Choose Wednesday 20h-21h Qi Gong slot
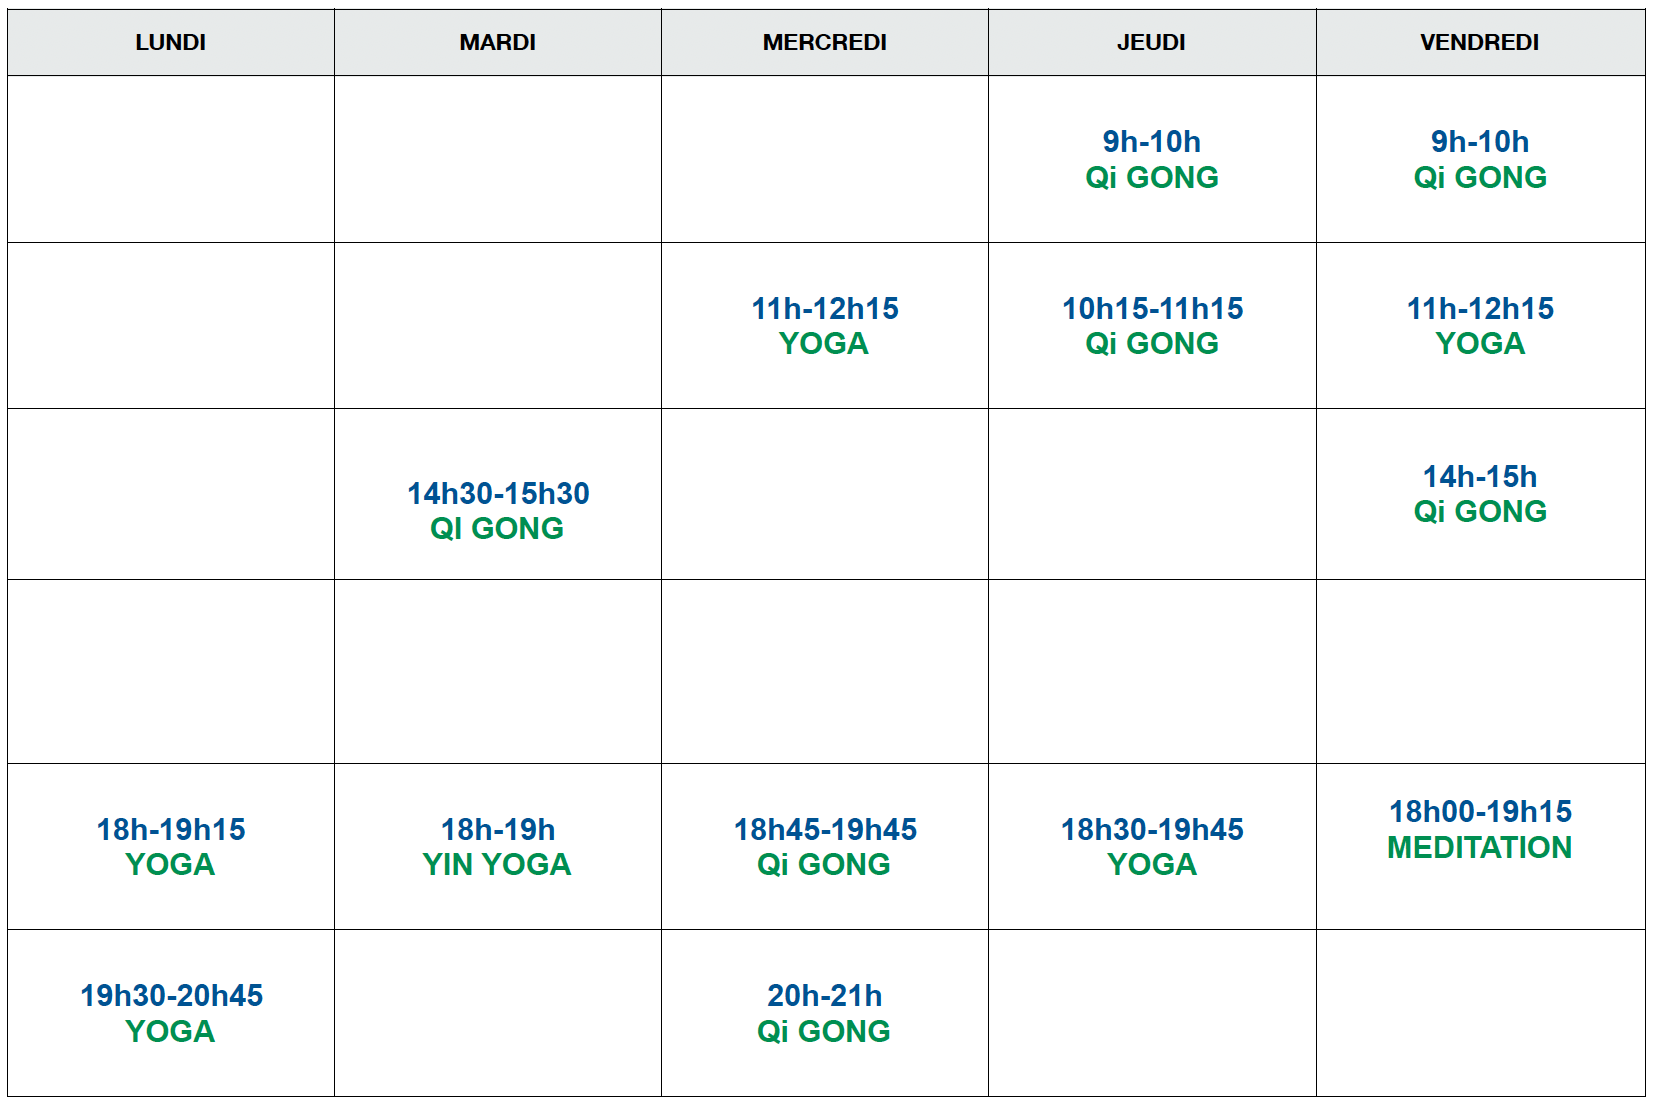This screenshot has width=1658, height=1102. click(x=825, y=1013)
